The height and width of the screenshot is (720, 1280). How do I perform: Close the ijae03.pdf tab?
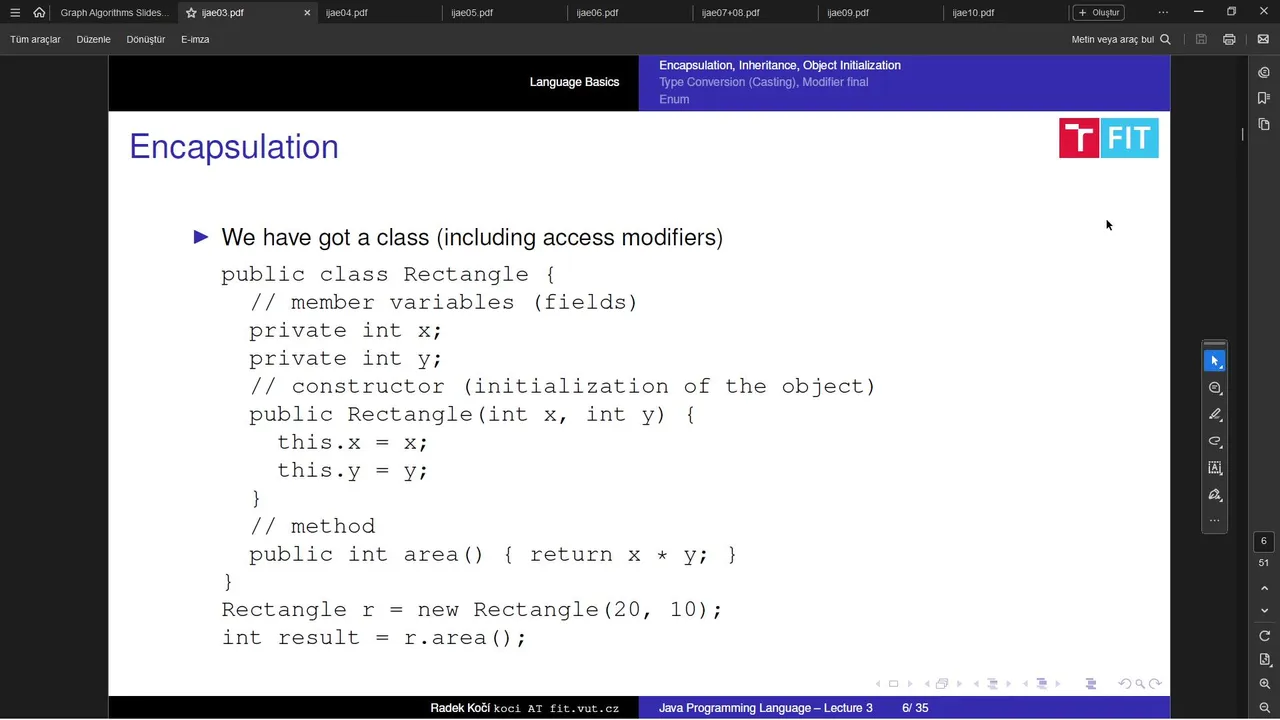(x=307, y=13)
